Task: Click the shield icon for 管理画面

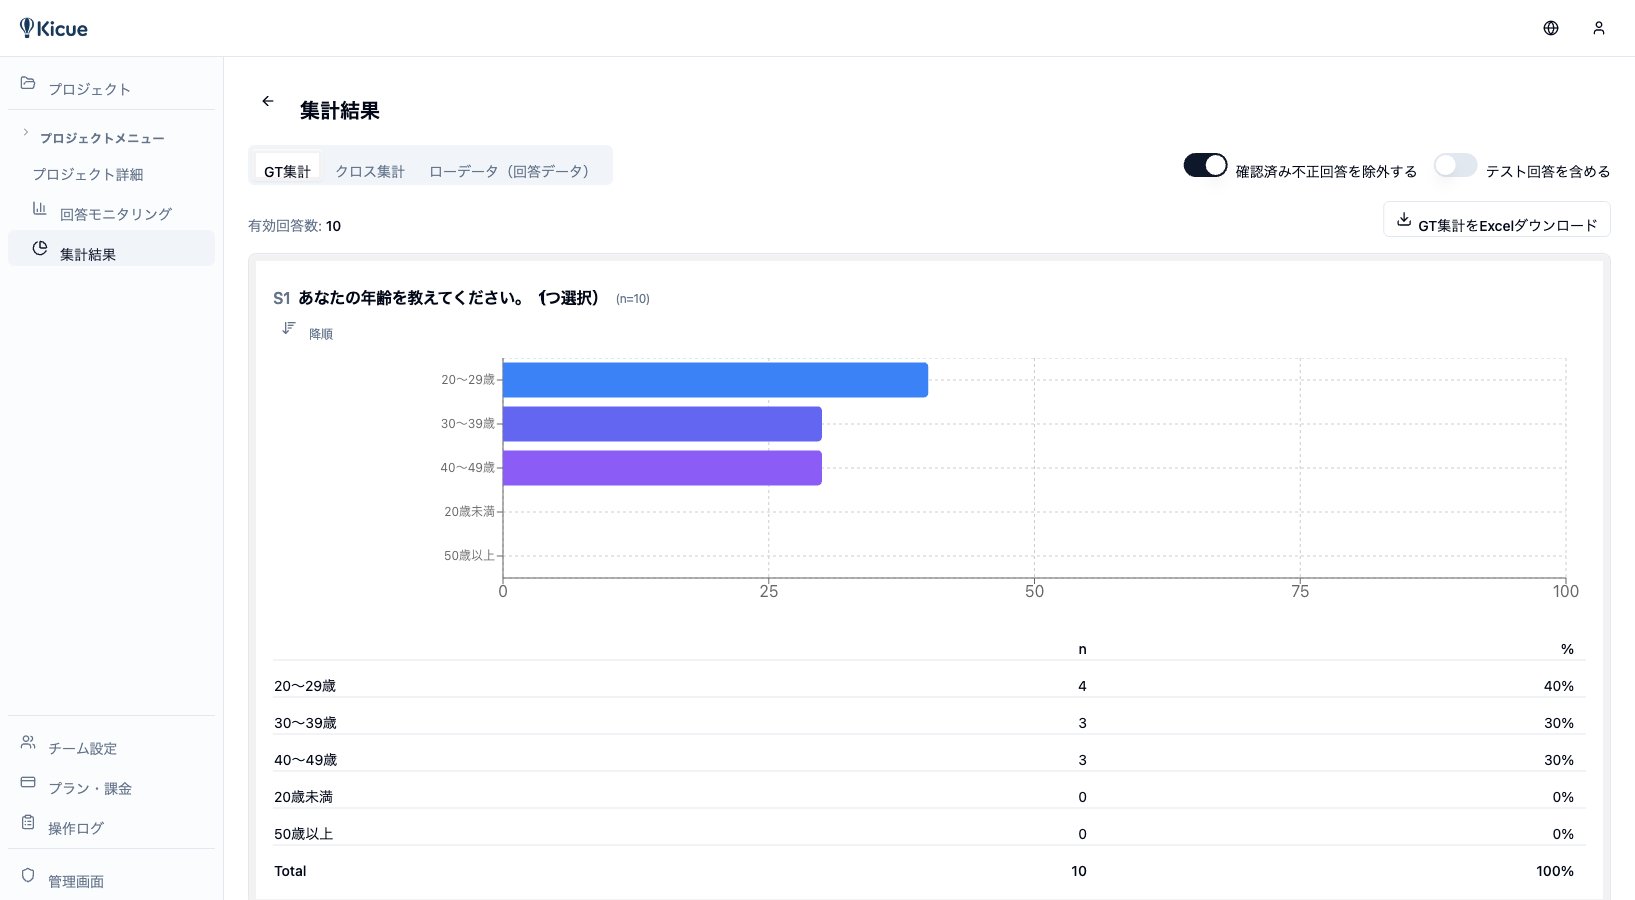Action: click(28, 876)
